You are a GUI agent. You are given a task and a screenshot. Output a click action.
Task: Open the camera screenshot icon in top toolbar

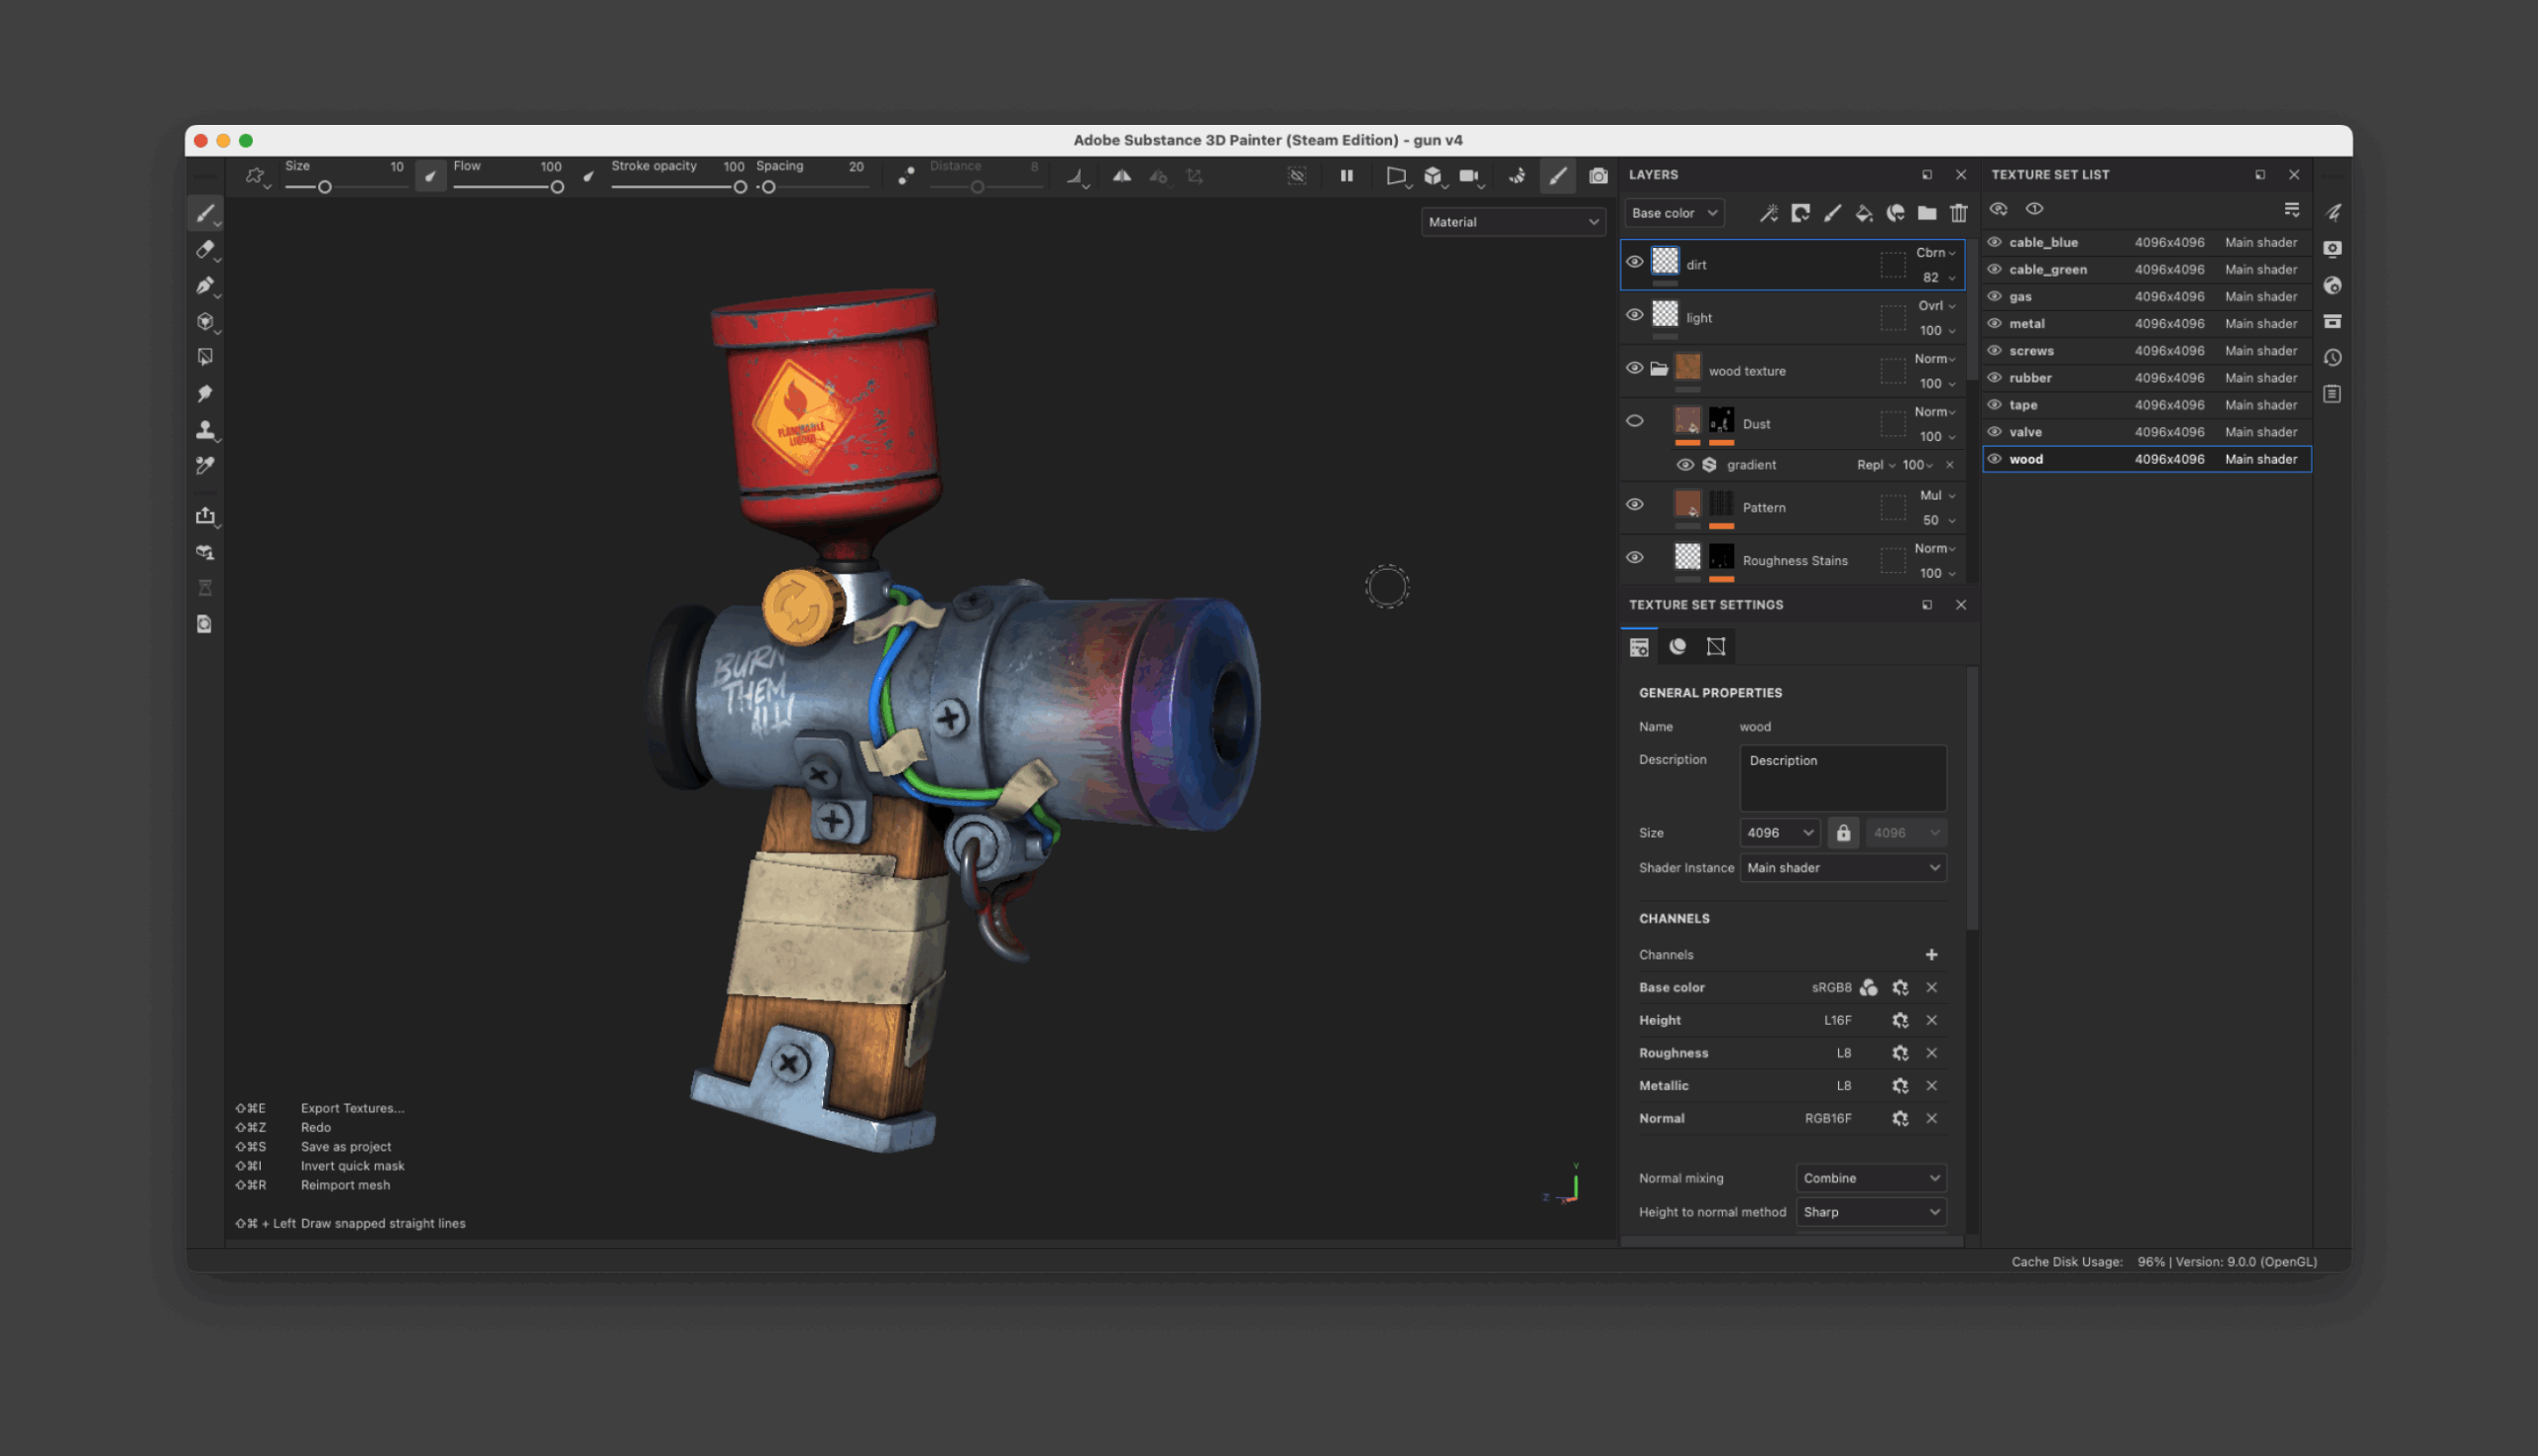tap(1598, 176)
